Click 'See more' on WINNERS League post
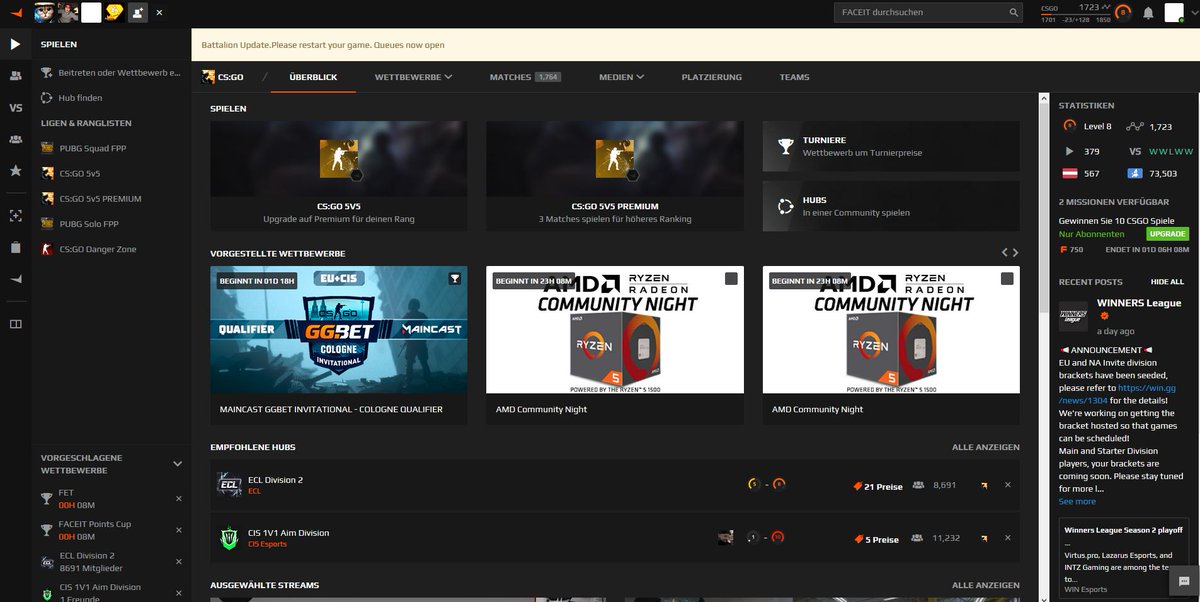 click(x=1077, y=501)
